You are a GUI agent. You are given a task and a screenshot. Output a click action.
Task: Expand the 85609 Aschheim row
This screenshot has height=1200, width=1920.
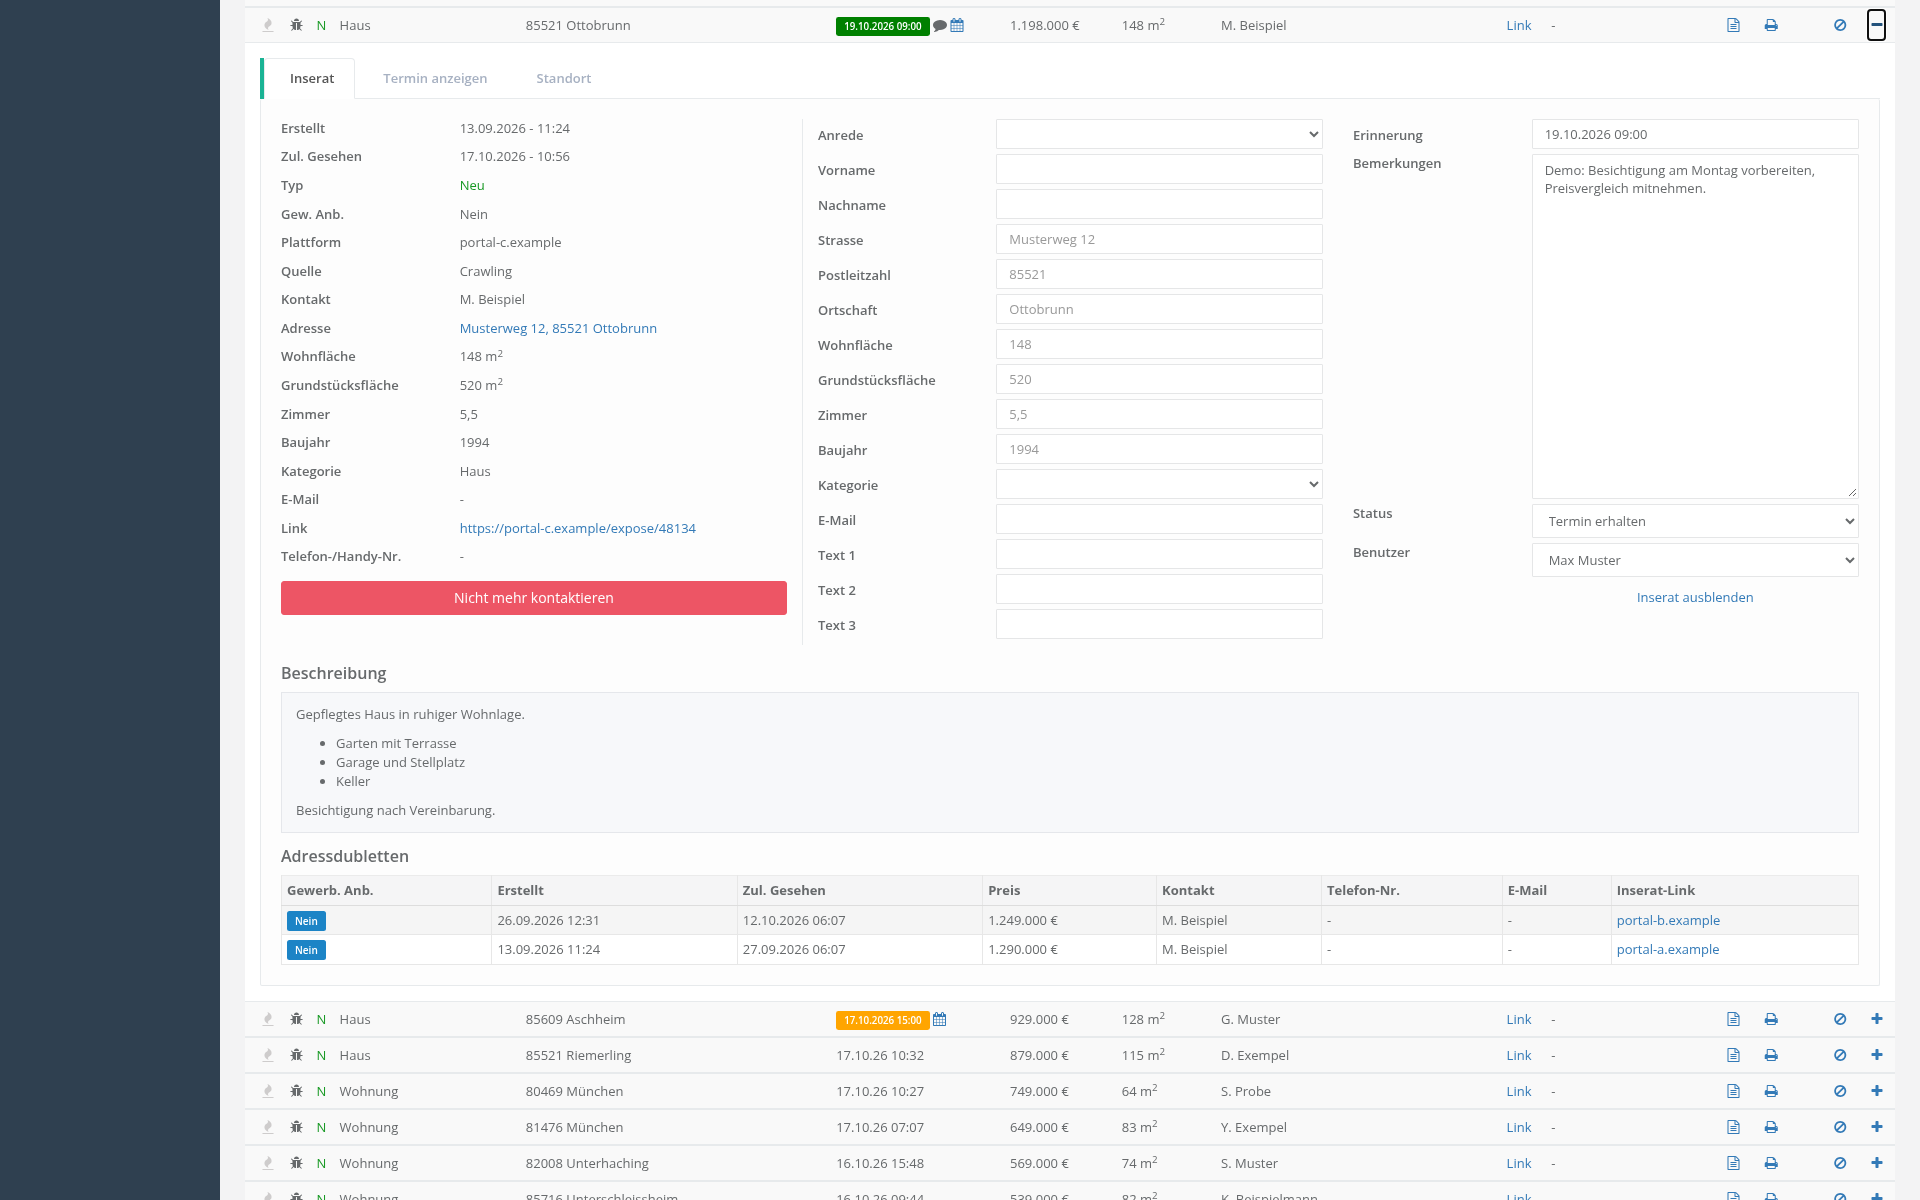pyautogui.click(x=1876, y=1019)
